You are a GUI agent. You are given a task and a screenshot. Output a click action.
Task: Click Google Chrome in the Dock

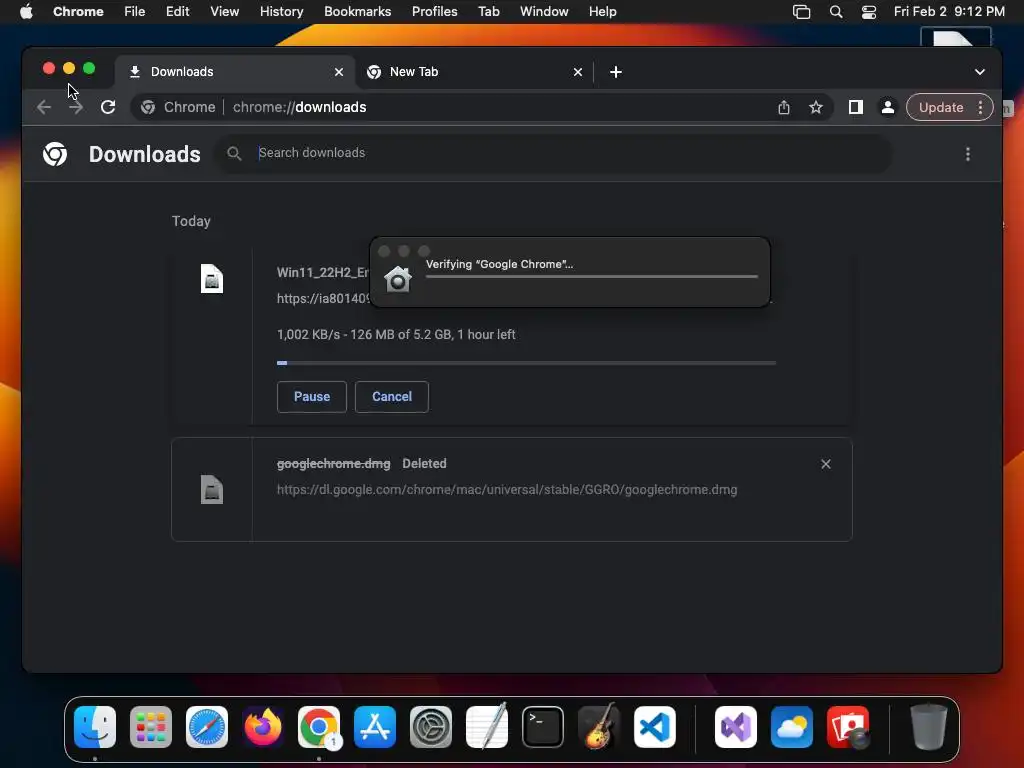319,727
